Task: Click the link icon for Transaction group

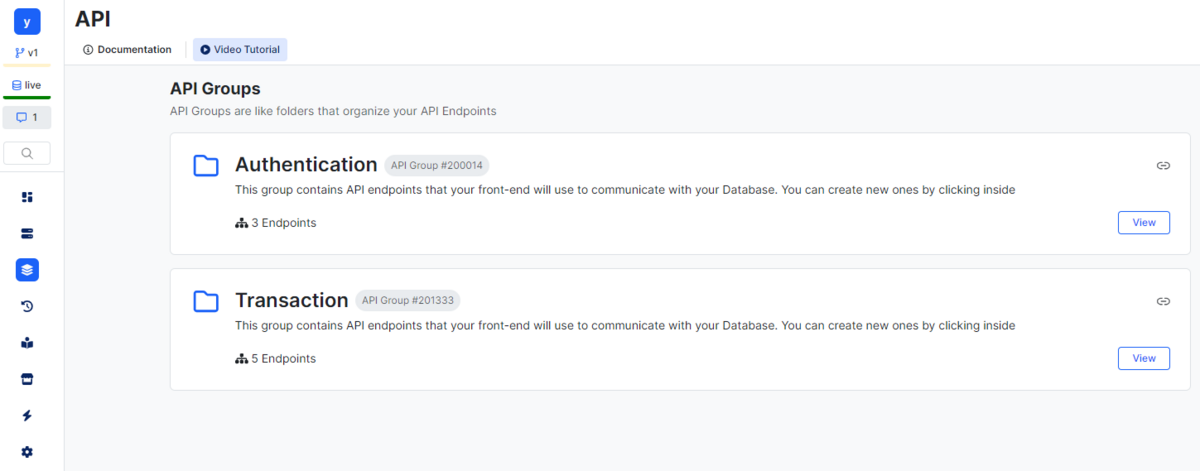Action: coord(1163,301)
